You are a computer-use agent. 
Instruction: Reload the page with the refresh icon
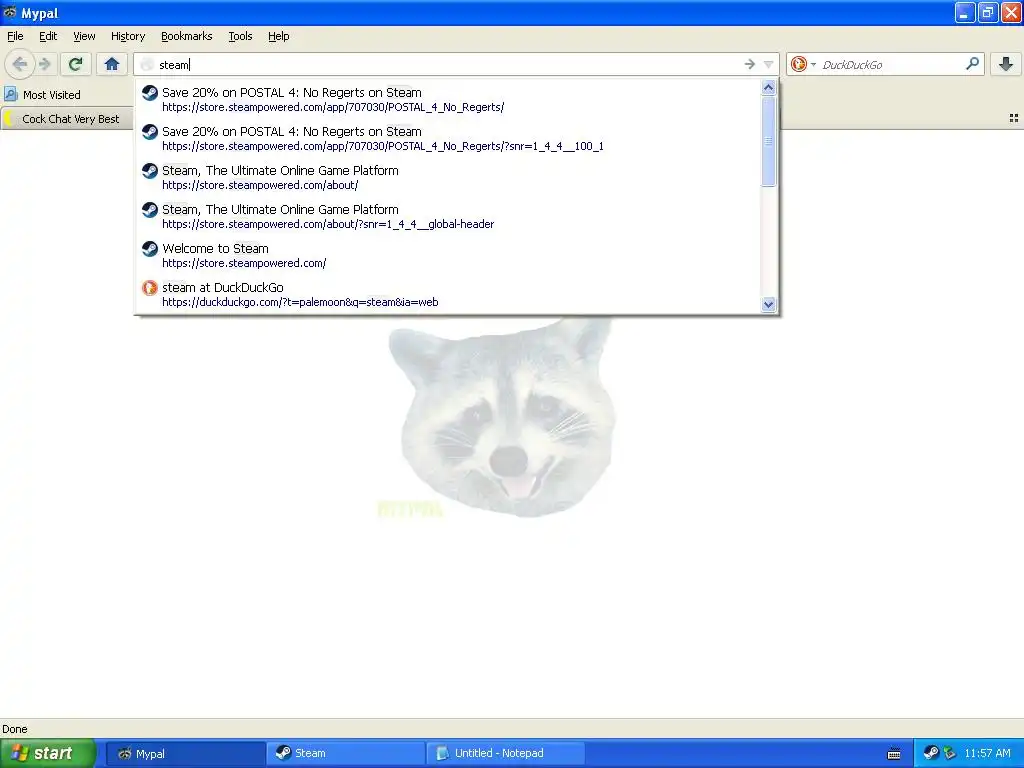(76, 64)
